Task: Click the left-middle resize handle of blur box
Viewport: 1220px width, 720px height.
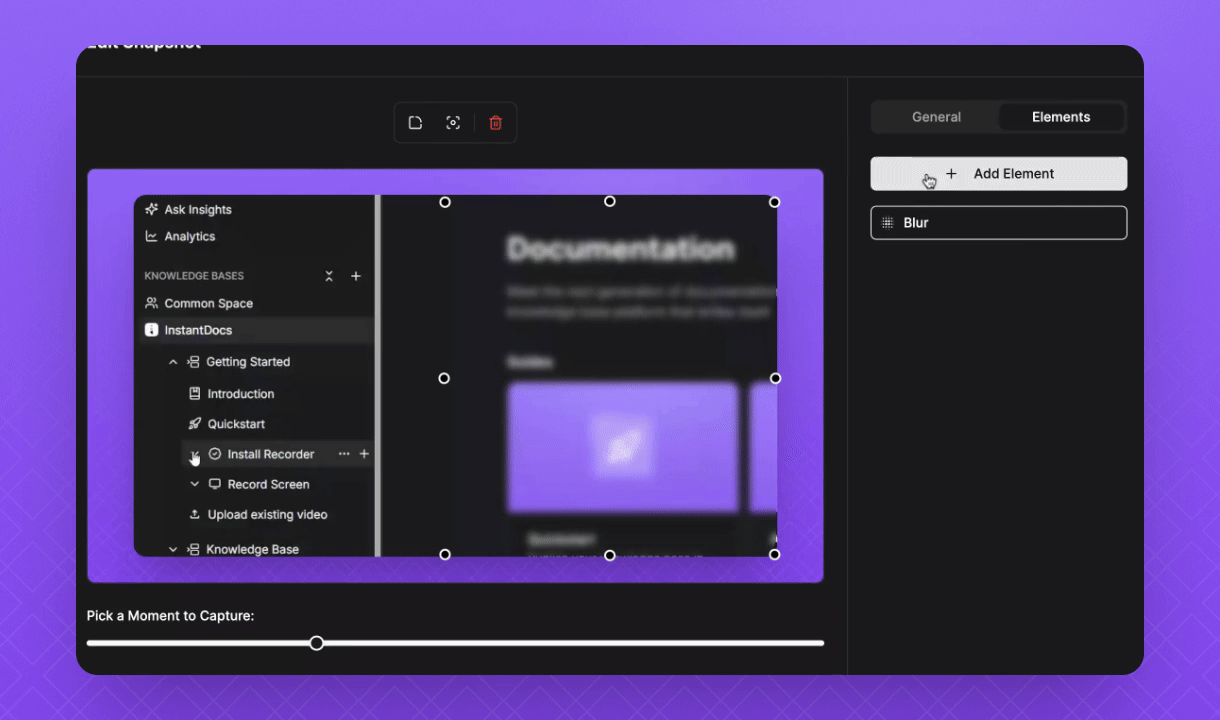Action: click(x=445, y=378)
